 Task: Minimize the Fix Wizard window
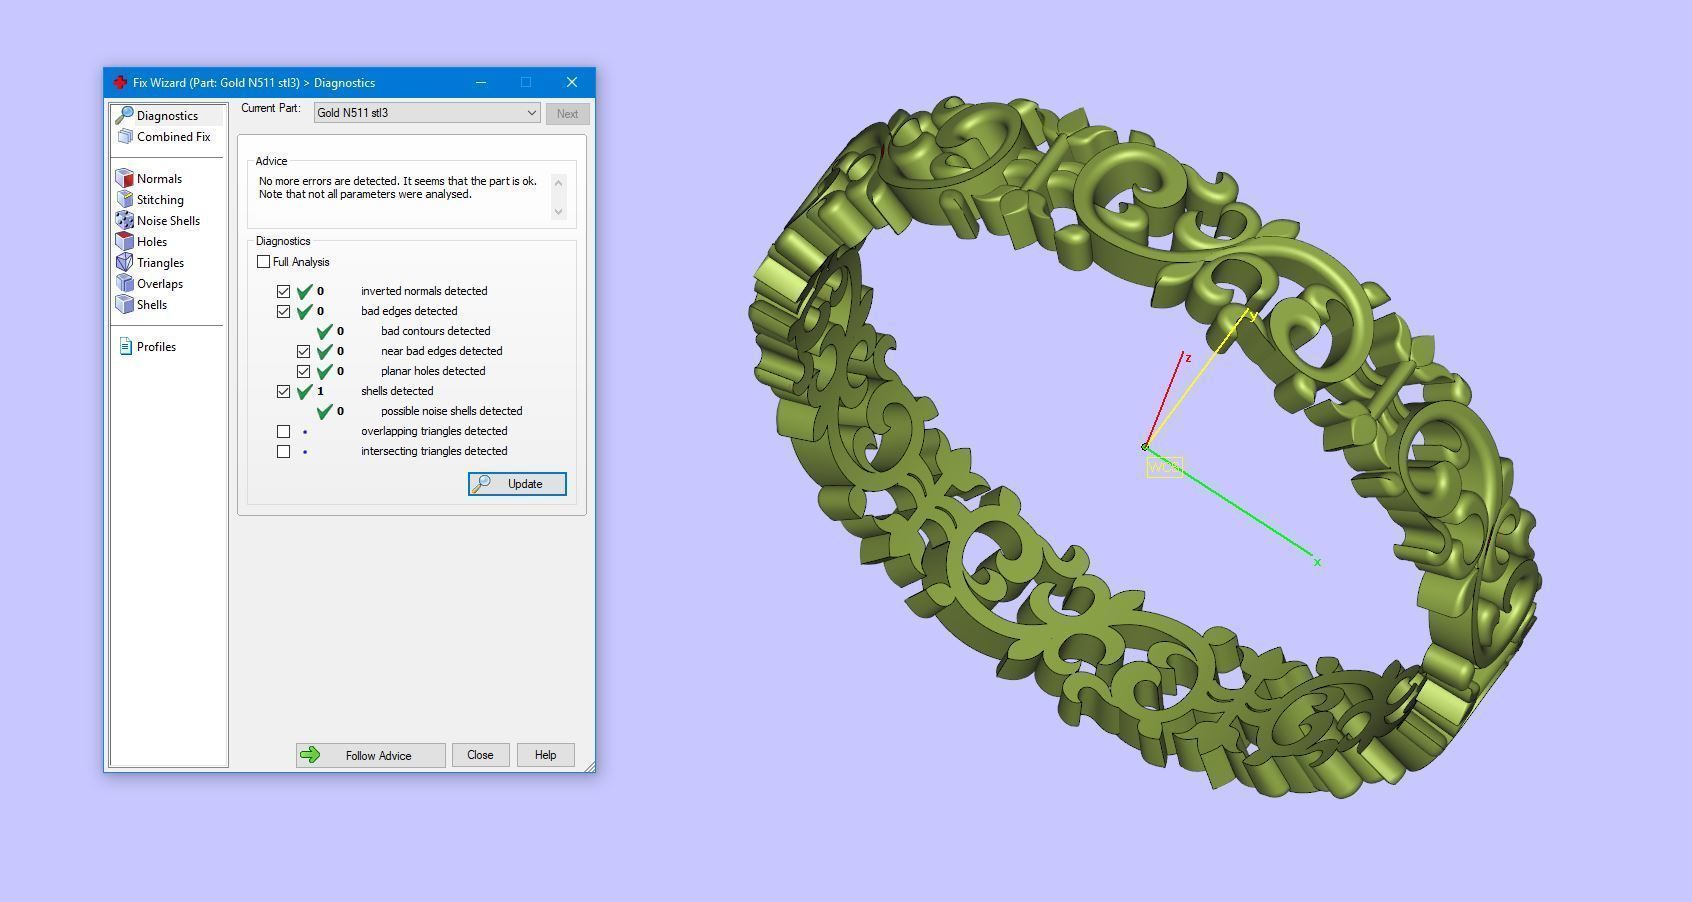(481, 82)
